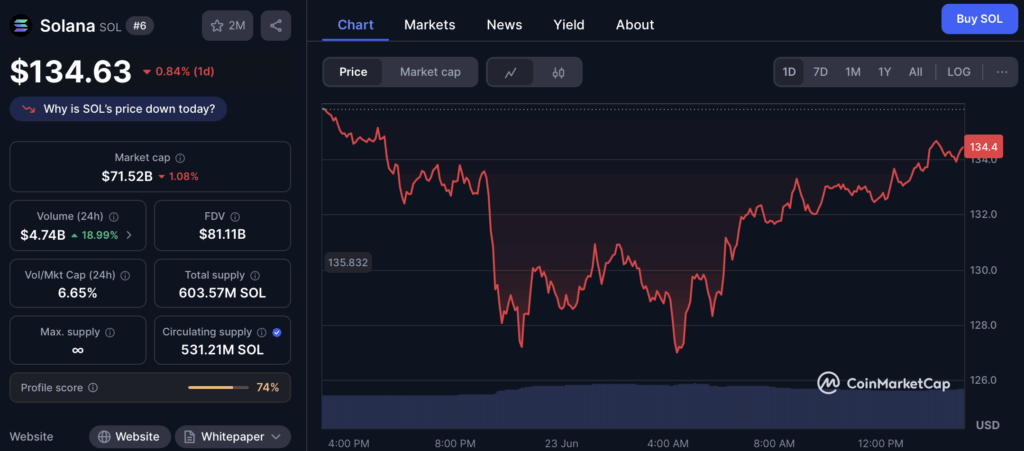Select the 1M time range
The image size is (1024, 451).
(x=852, y=72)
